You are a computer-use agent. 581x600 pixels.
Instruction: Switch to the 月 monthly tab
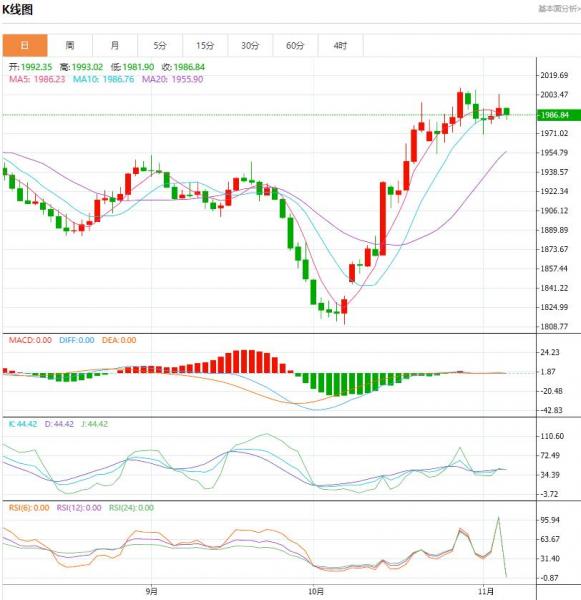pos(115,46)
